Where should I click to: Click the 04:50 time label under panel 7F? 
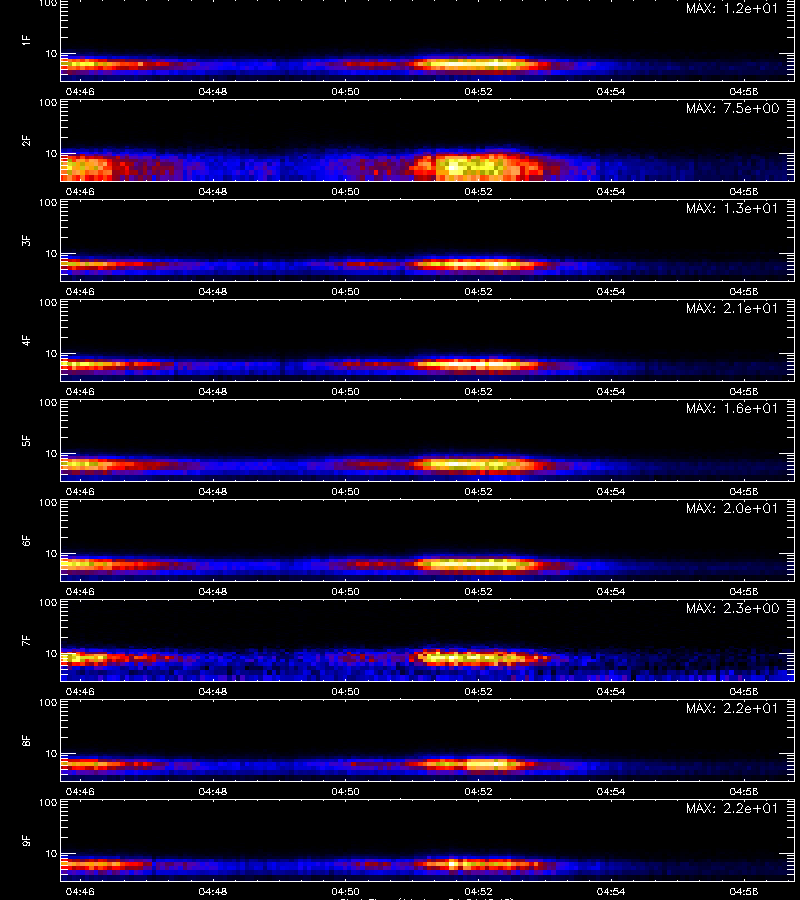coord(345,692)
